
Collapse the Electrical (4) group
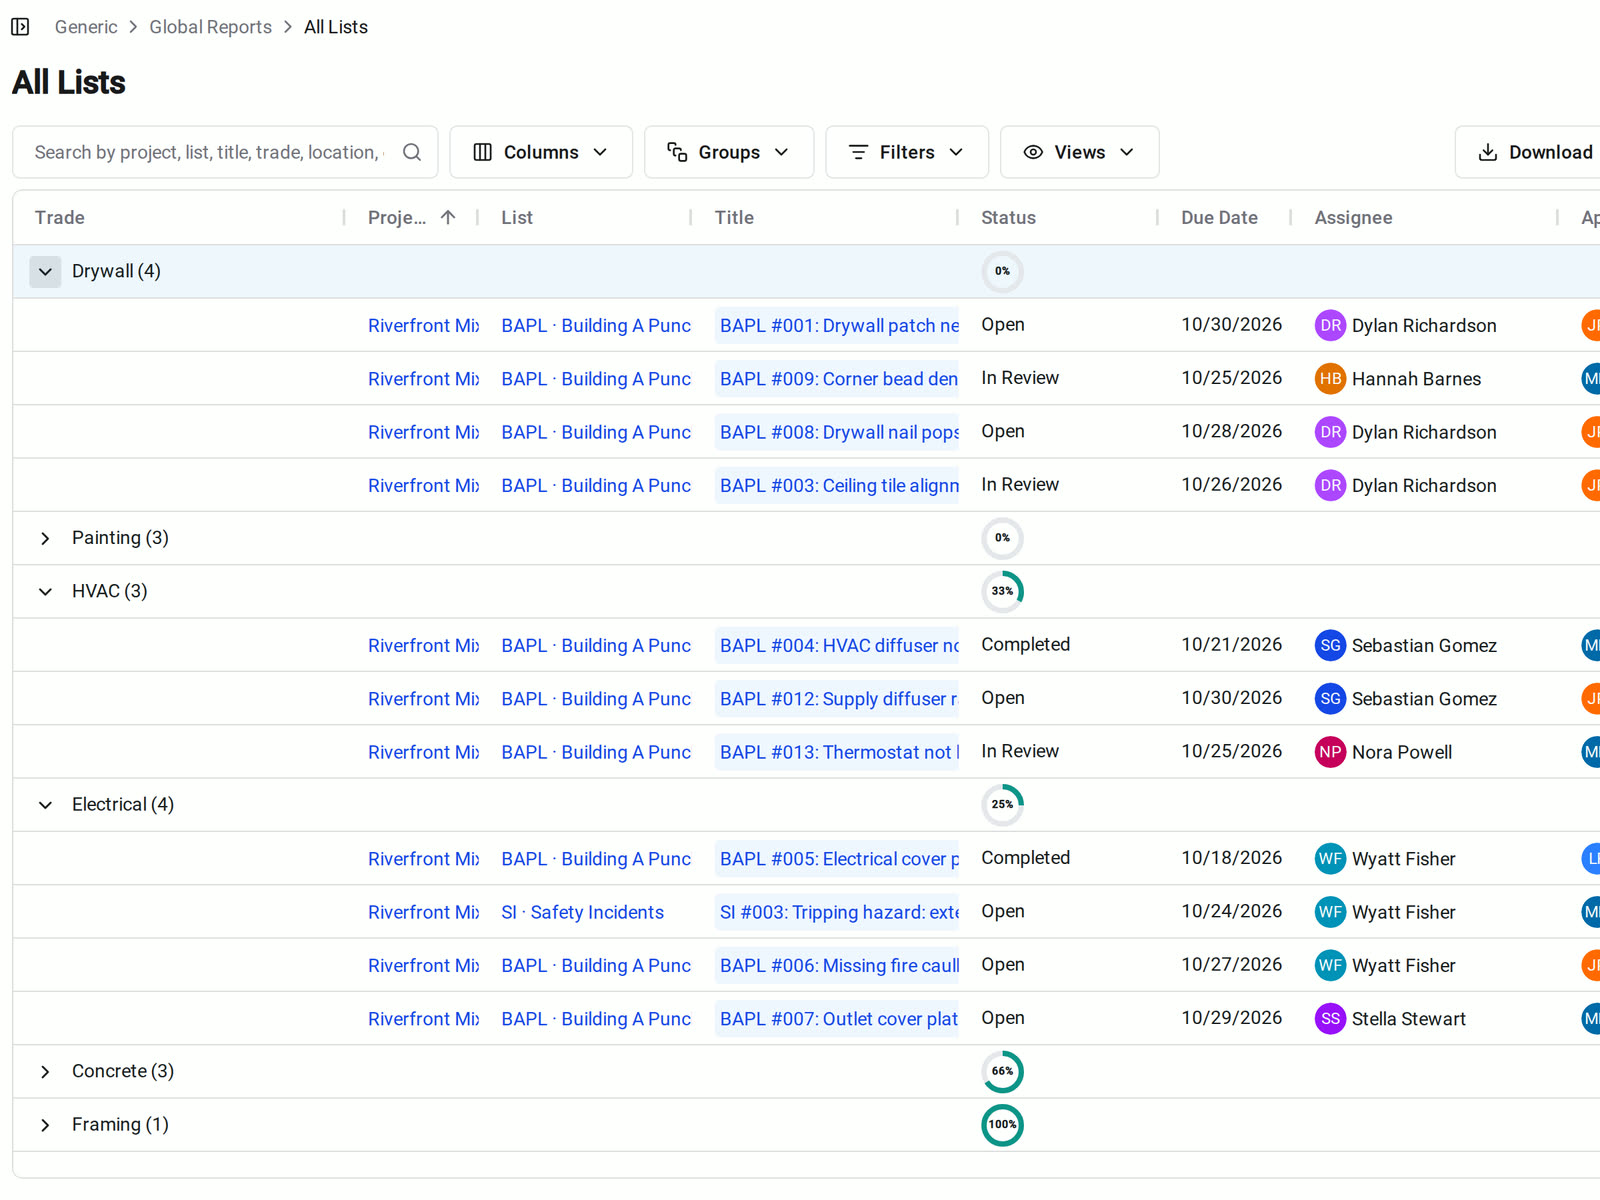pyautogui.click(x=45, y=805)
